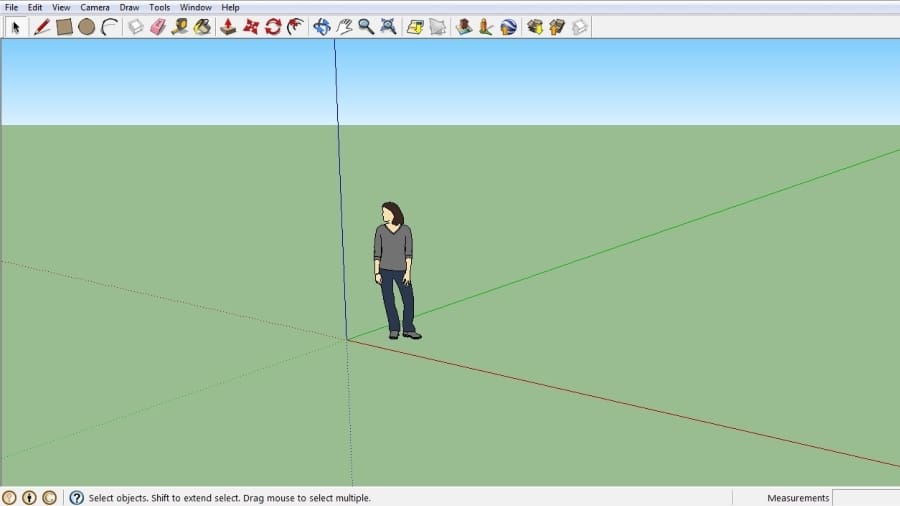Activate the Circle tool
This screenshot has width=900, height=506.
click(x=87, y=27)
